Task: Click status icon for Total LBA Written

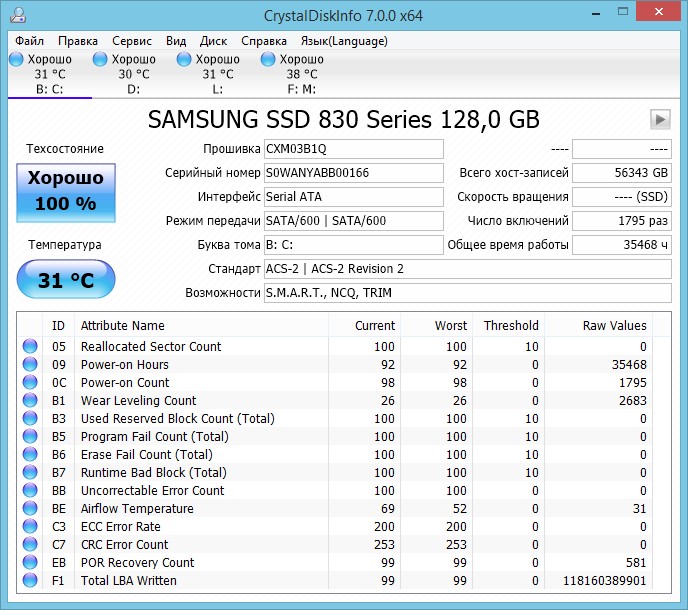Action: tap(30, 580)
